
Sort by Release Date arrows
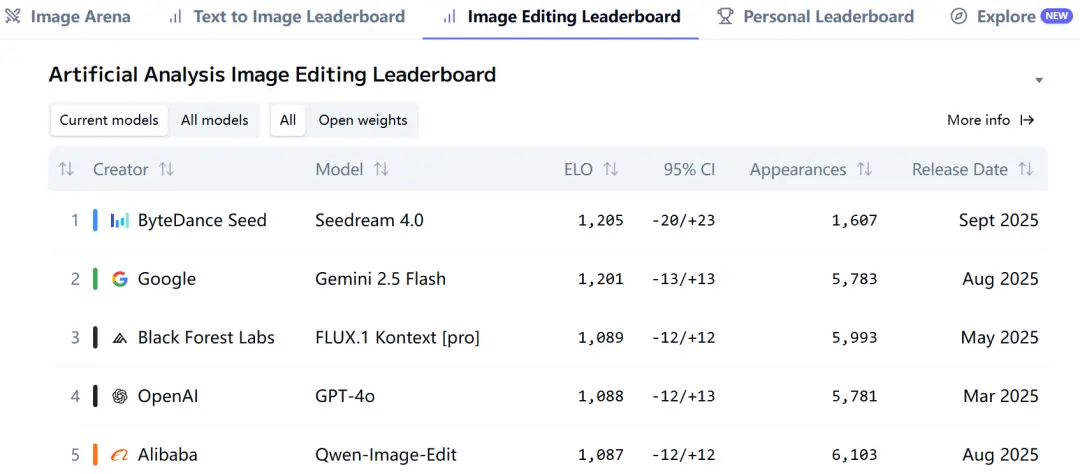pos(1026,170)
